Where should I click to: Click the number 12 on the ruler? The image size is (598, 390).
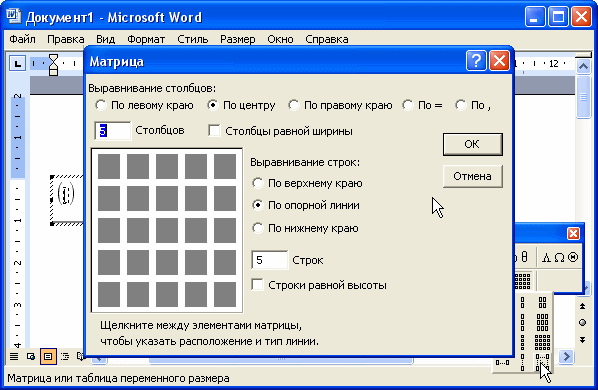tap(554, 63)
